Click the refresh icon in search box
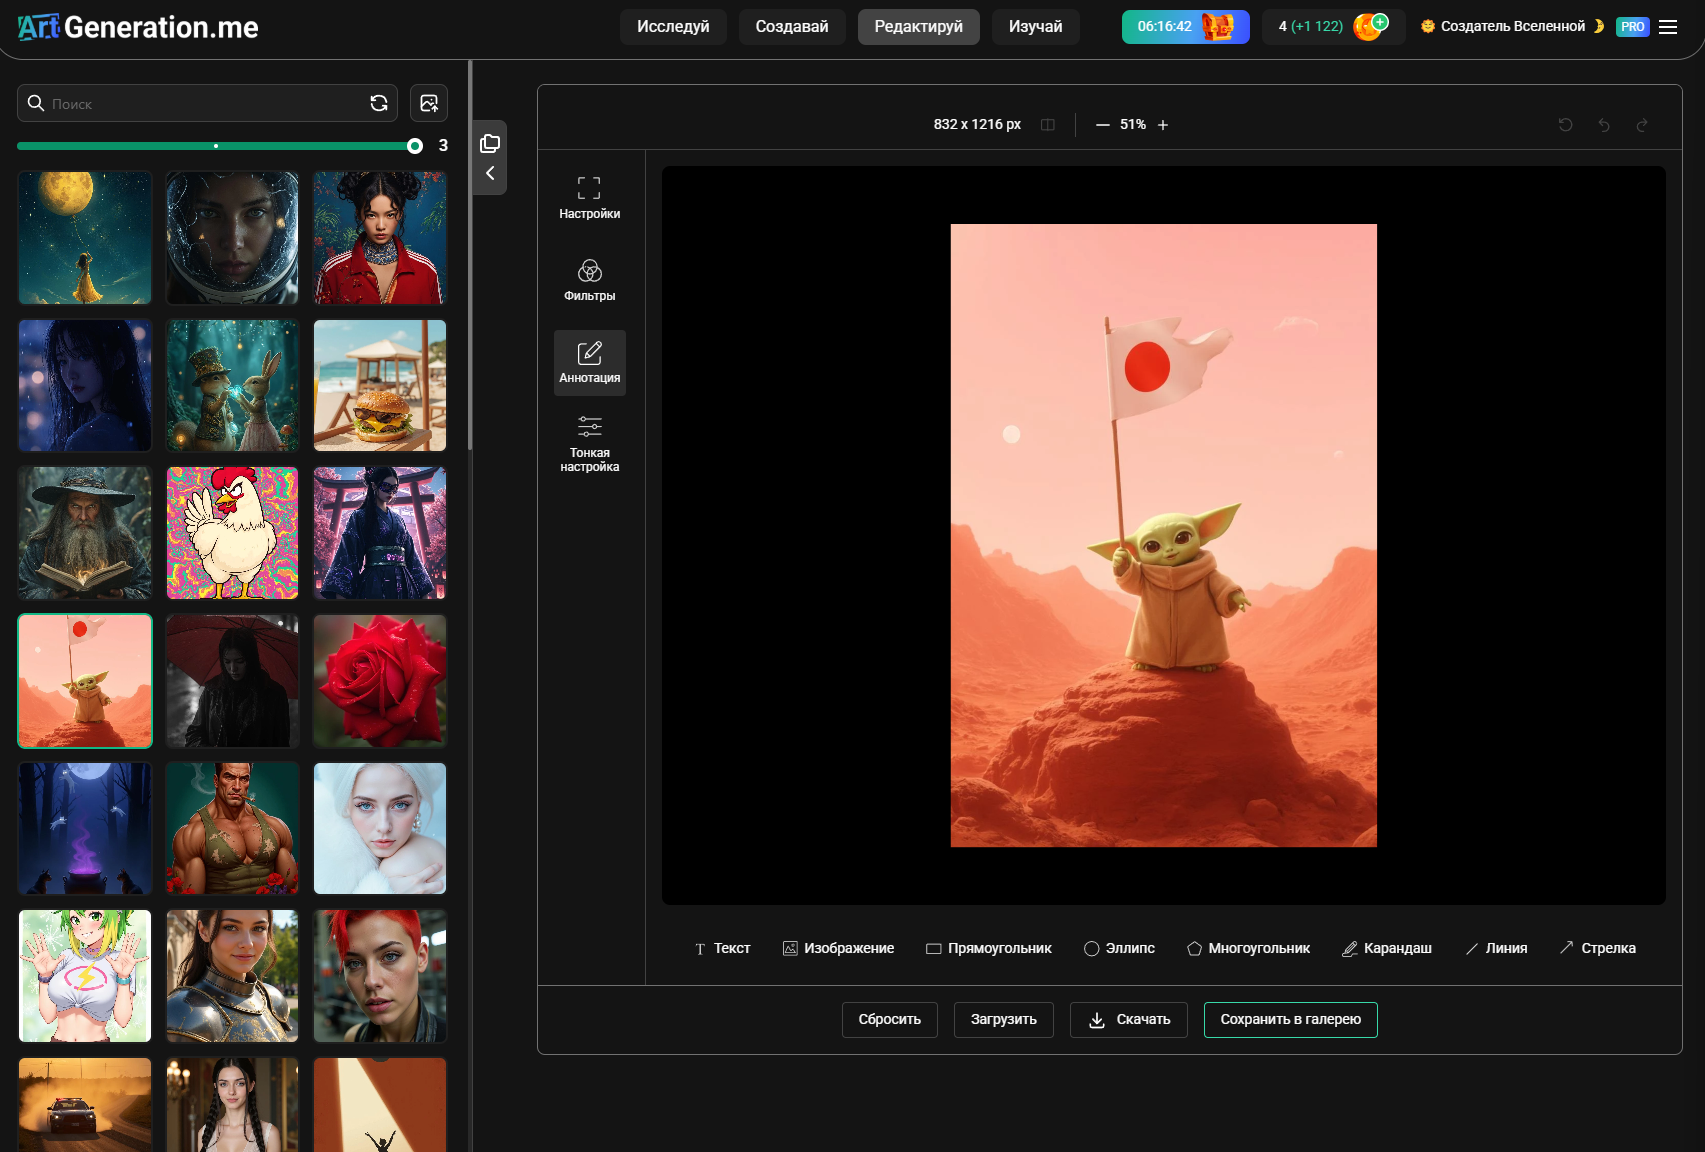1705x1152 pixels. click(x=379, y=103)
